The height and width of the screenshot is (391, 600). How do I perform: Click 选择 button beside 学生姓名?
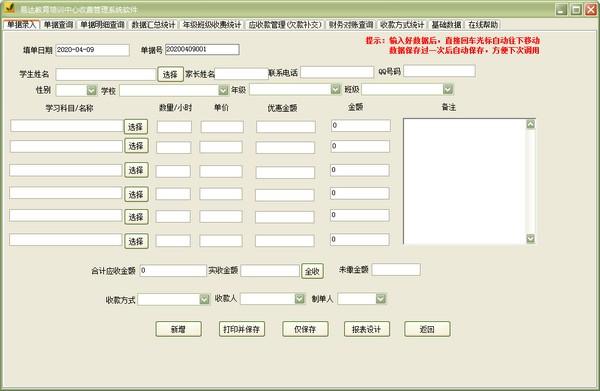click(170, 74)
